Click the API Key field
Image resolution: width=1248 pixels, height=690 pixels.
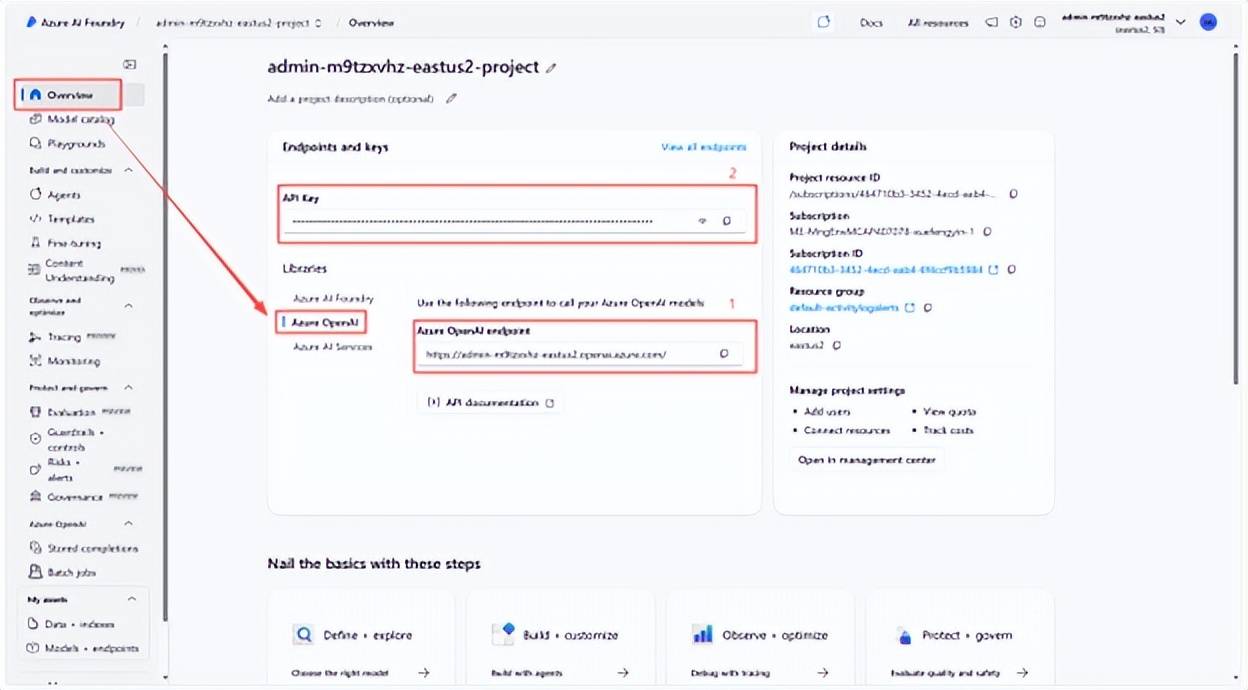[515, 222]
